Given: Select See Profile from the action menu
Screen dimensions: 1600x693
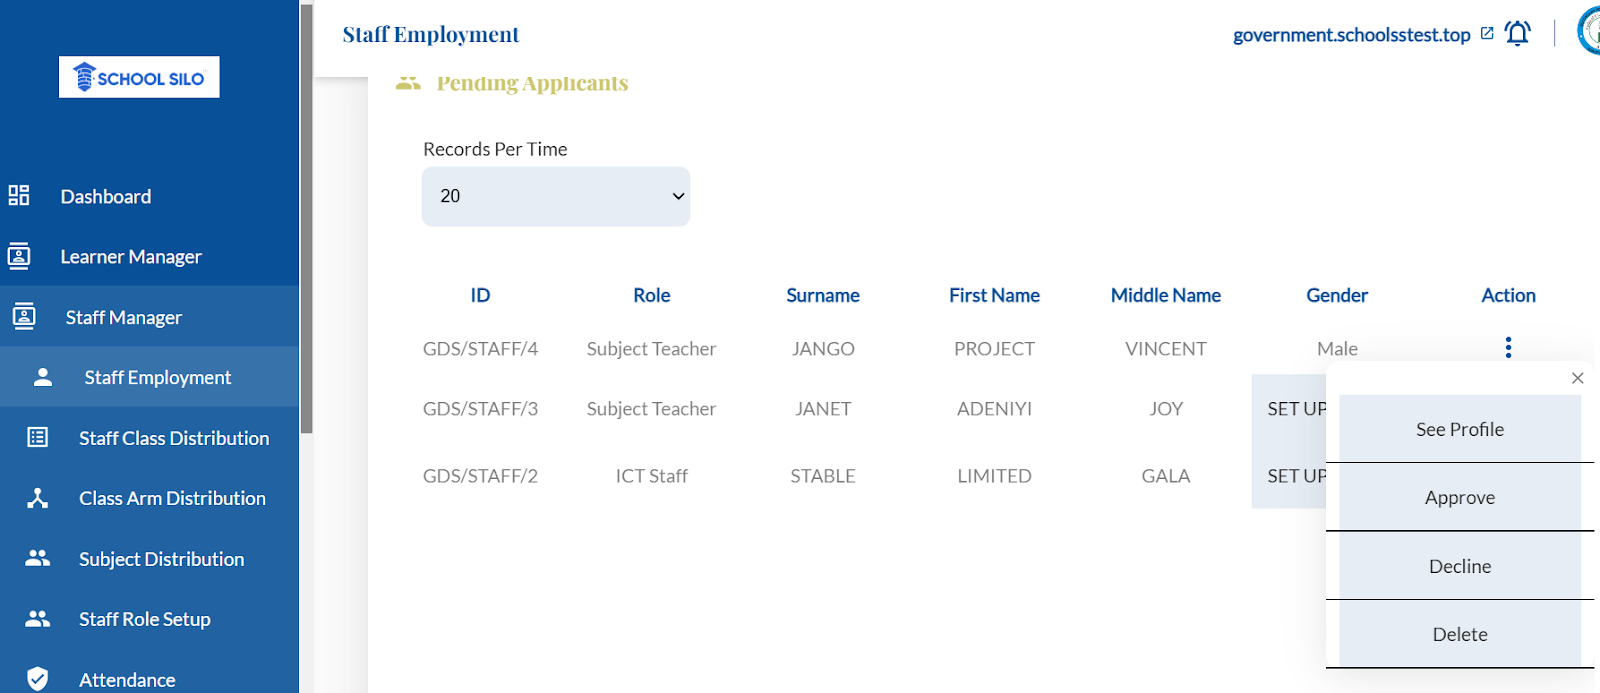Looking at the screenshot, I should [x=1459, y=429].
